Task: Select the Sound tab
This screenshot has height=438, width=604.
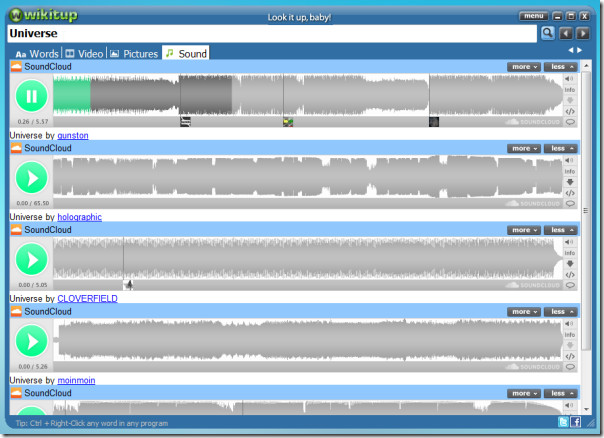Action: [186, 53]
